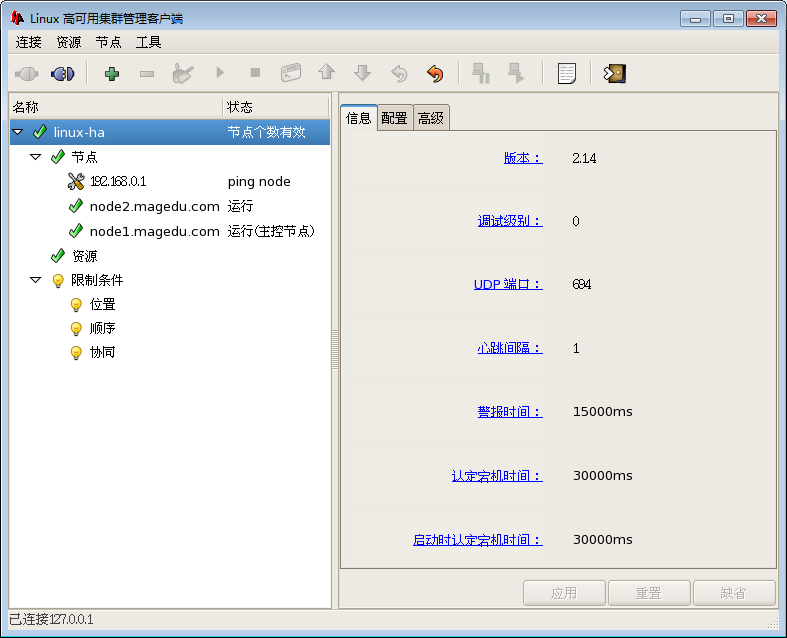Open the 连接 menu
Screen dimensions: 787x638
(29, 42)
